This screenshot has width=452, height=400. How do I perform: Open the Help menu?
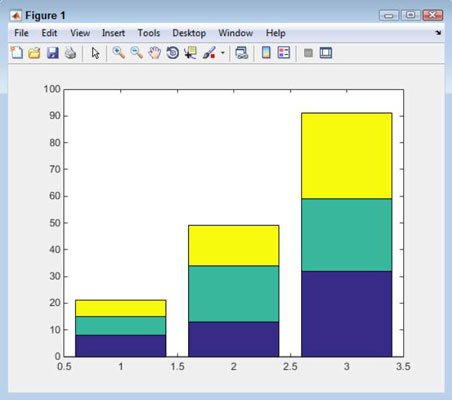click(276, 33)
